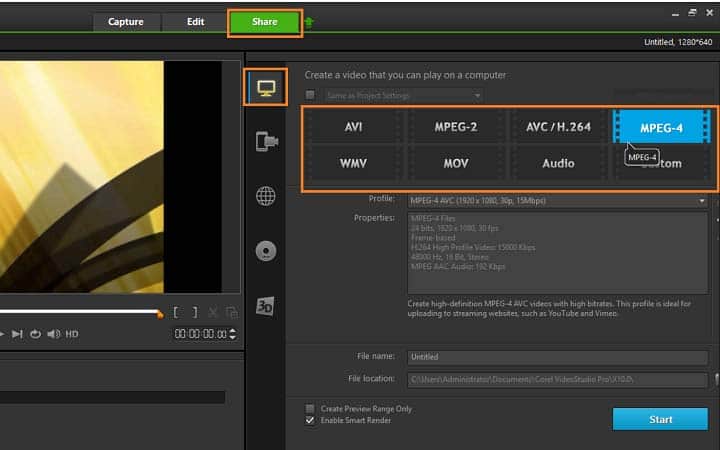The image size is (720, 450).
Task: Click the Play button in preview controls
Action: coord(2,334)
